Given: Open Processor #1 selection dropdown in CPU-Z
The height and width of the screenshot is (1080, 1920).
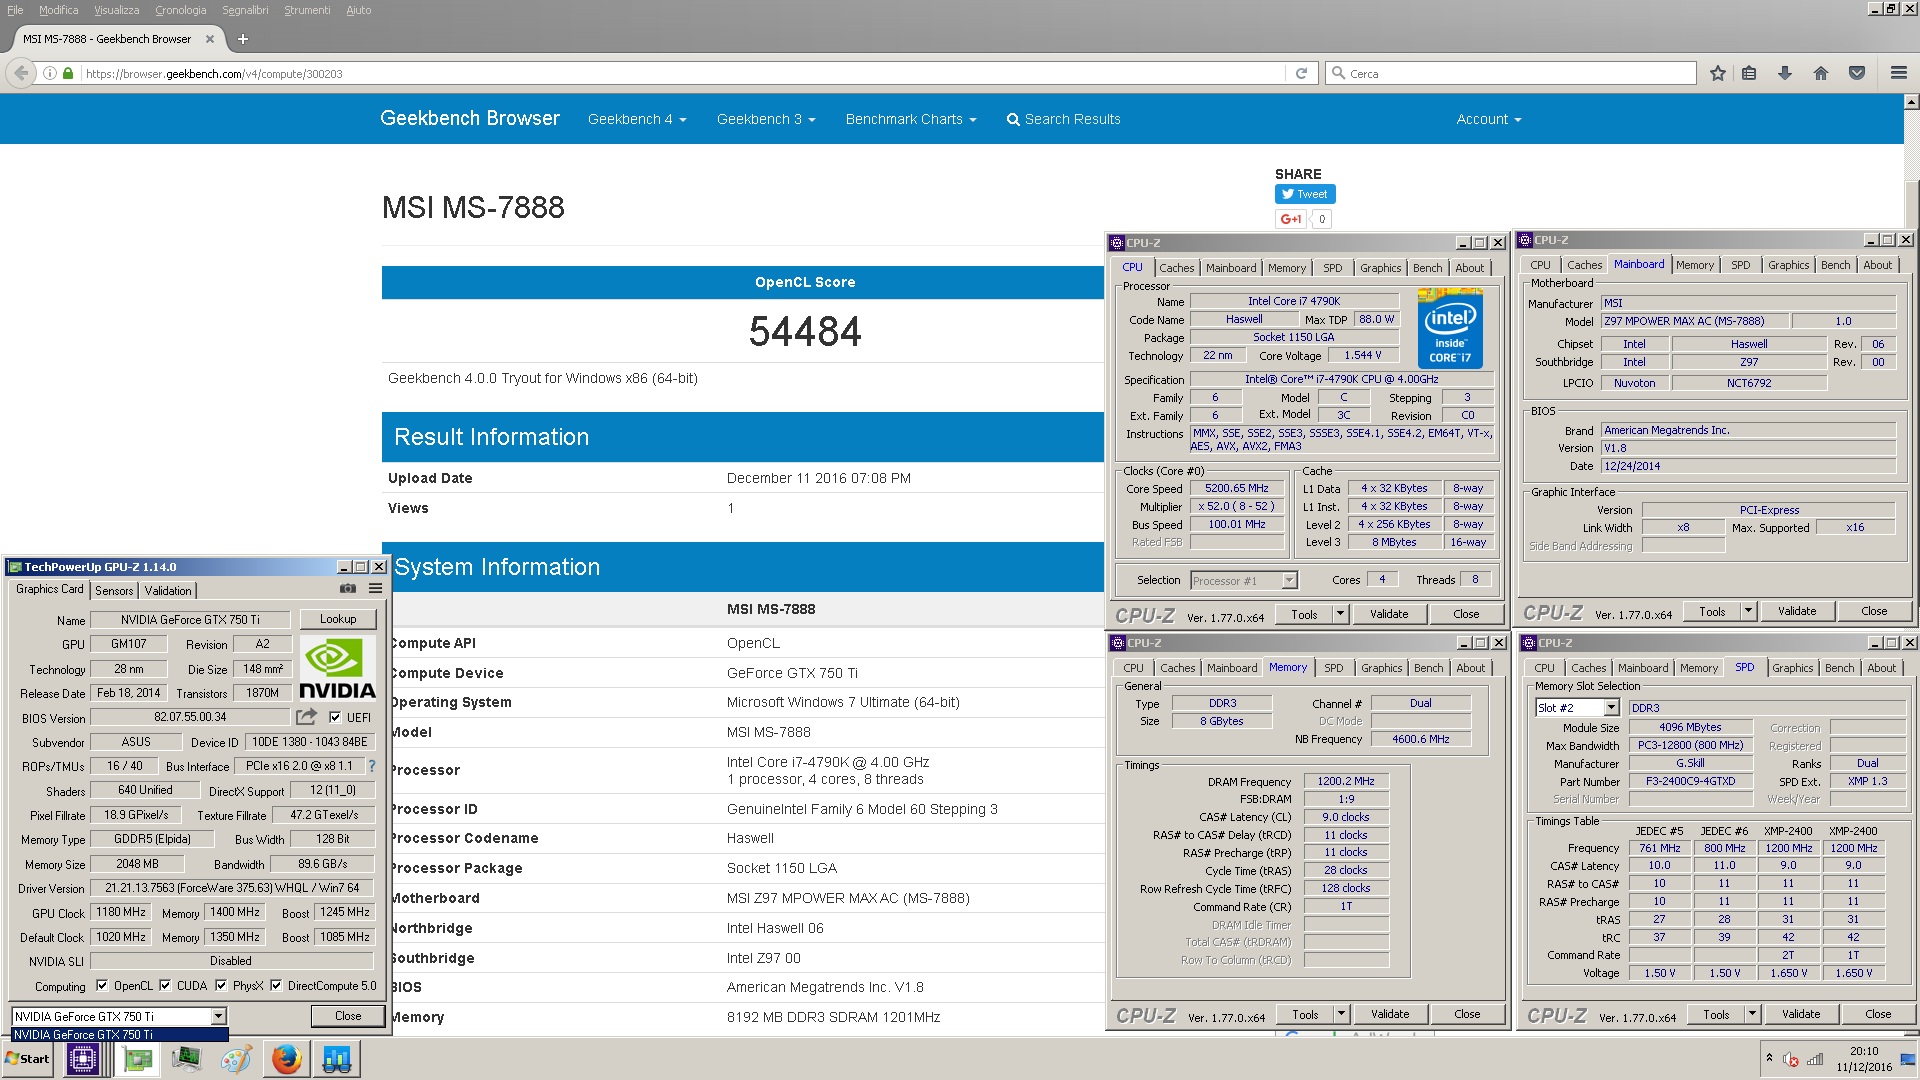Looking at the screenshot, I should pos(1289,580).
